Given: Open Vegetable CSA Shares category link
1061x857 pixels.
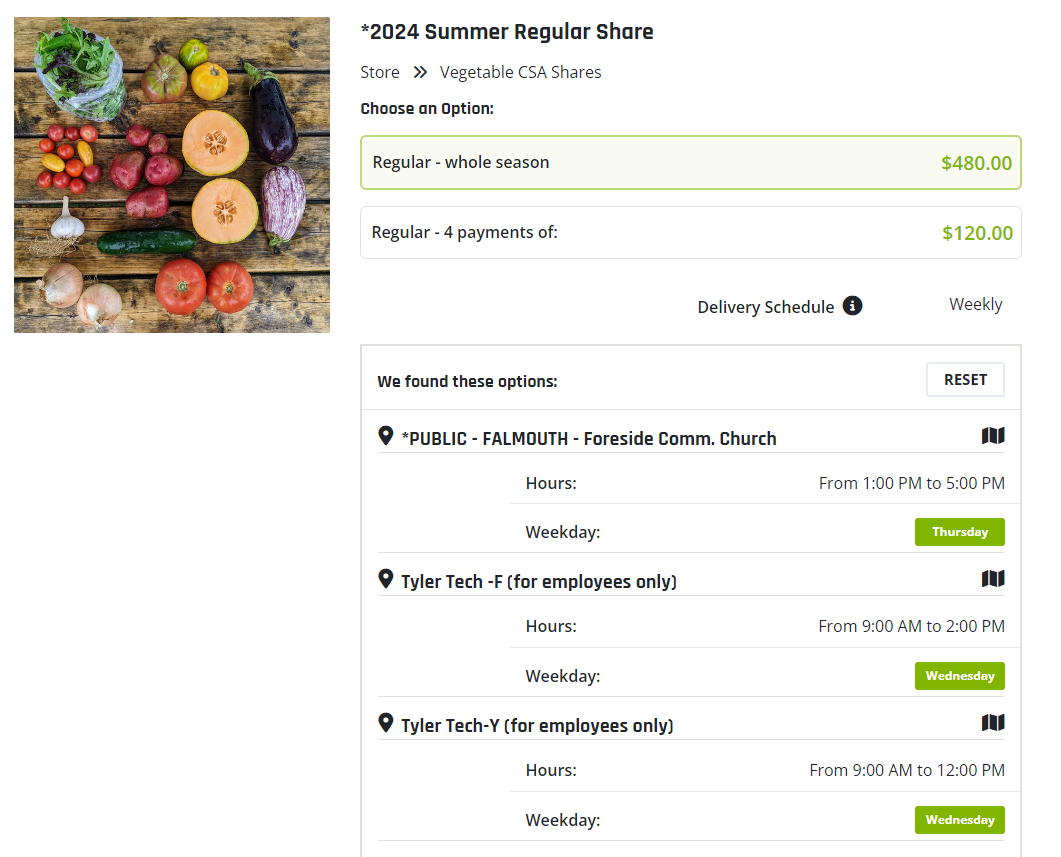Looking at the screenshot, I should pyautogui.click(x=520, y=72).
